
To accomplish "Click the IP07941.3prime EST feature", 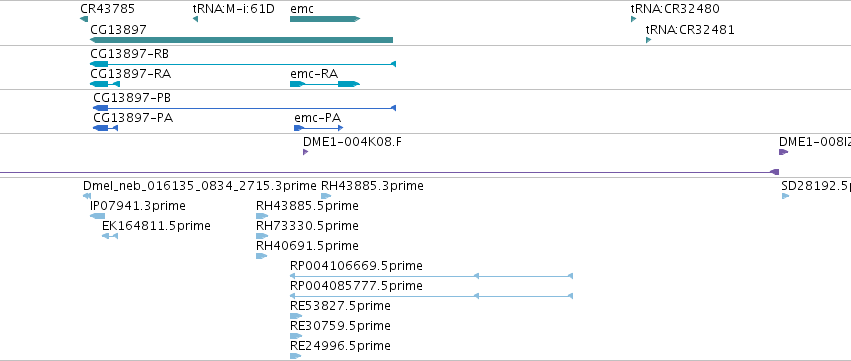I will point(98,216).
